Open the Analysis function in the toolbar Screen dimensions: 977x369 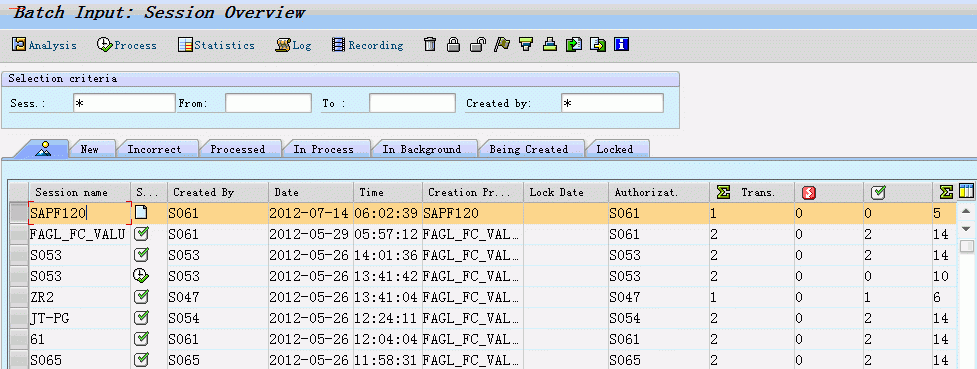[44, 45]
